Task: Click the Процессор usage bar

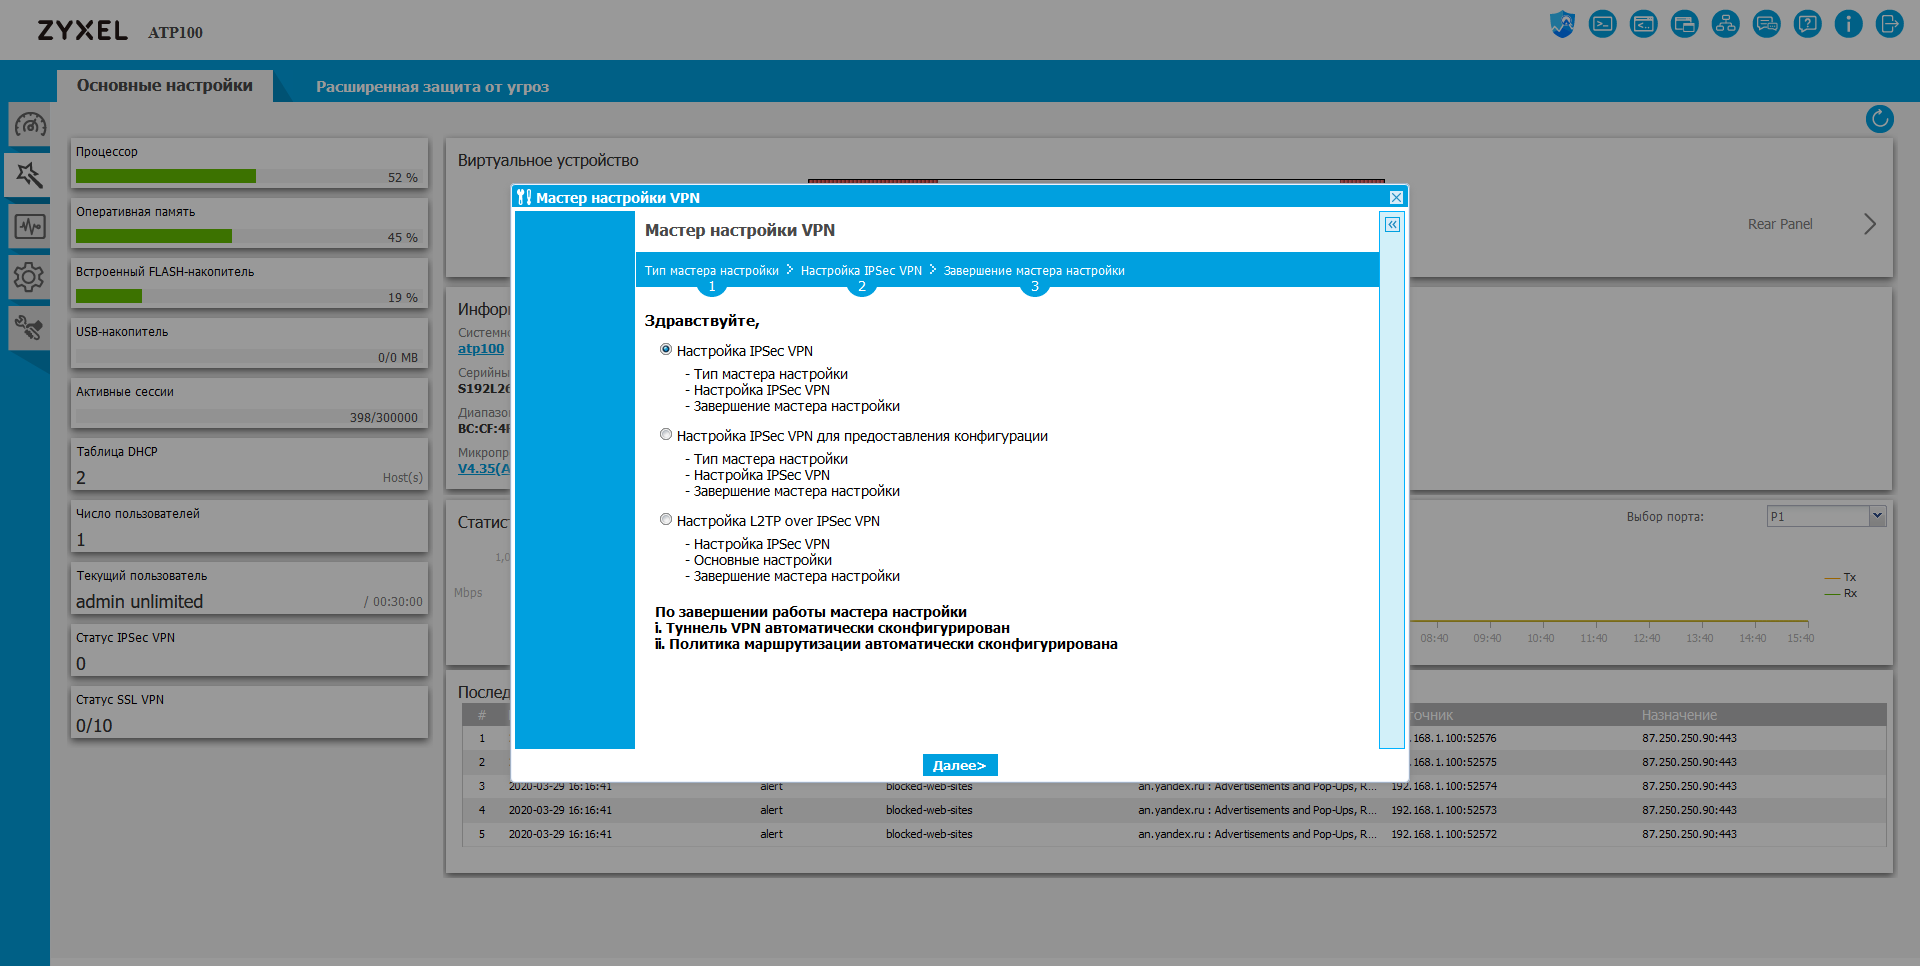Action: point(247,177)
